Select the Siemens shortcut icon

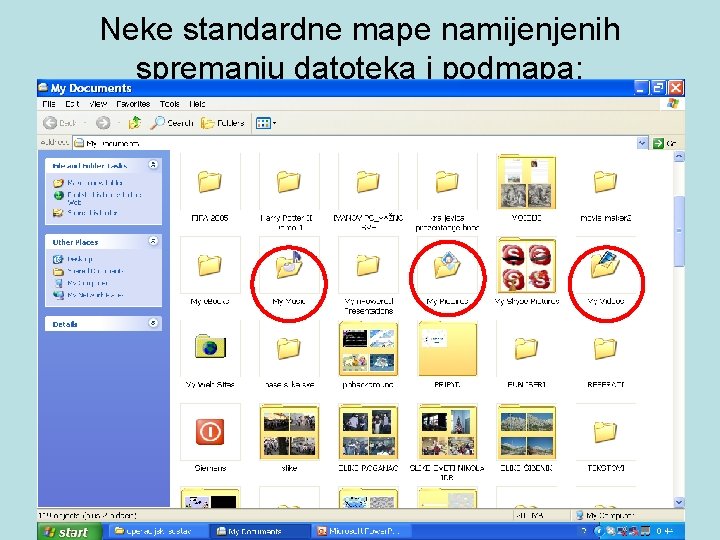210,438
